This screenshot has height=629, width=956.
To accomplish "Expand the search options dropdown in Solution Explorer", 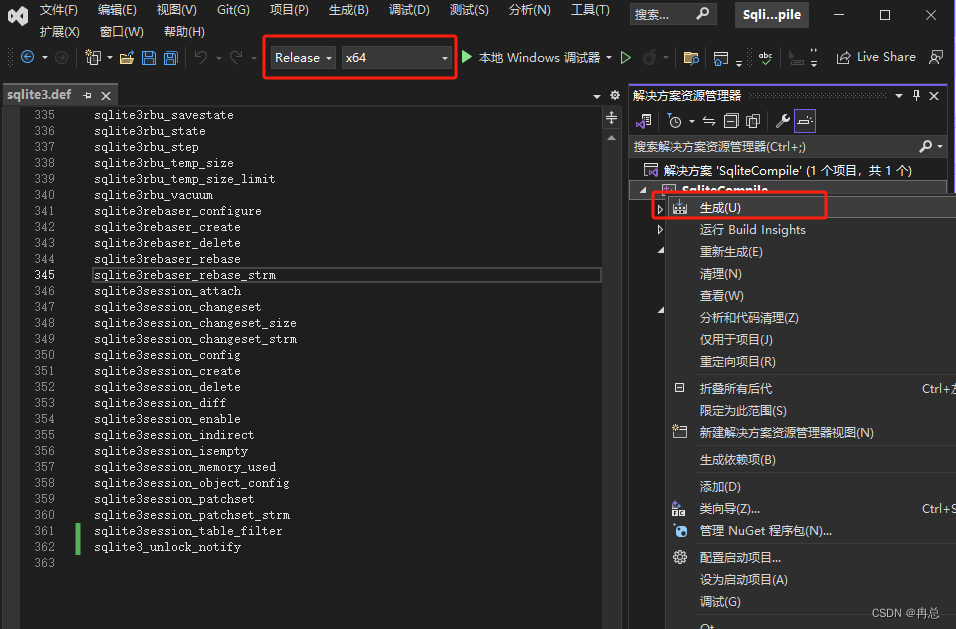I will tap(940, 146).
